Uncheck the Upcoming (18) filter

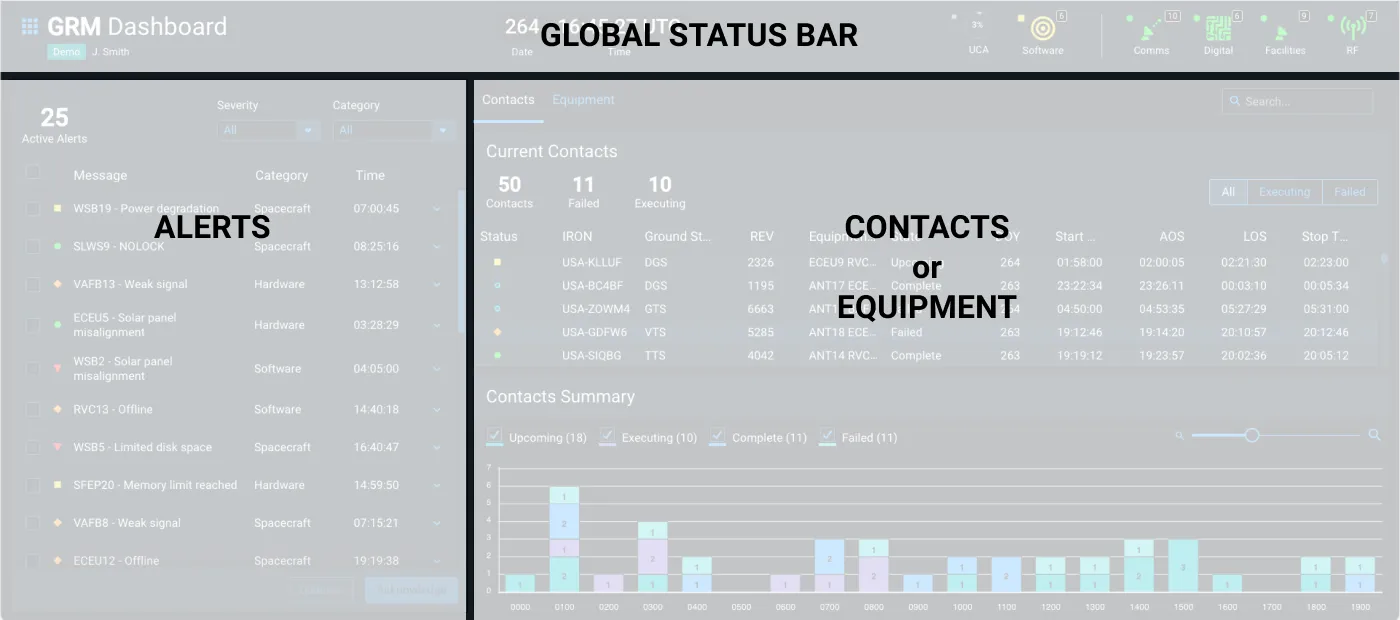tap(494, 436)
